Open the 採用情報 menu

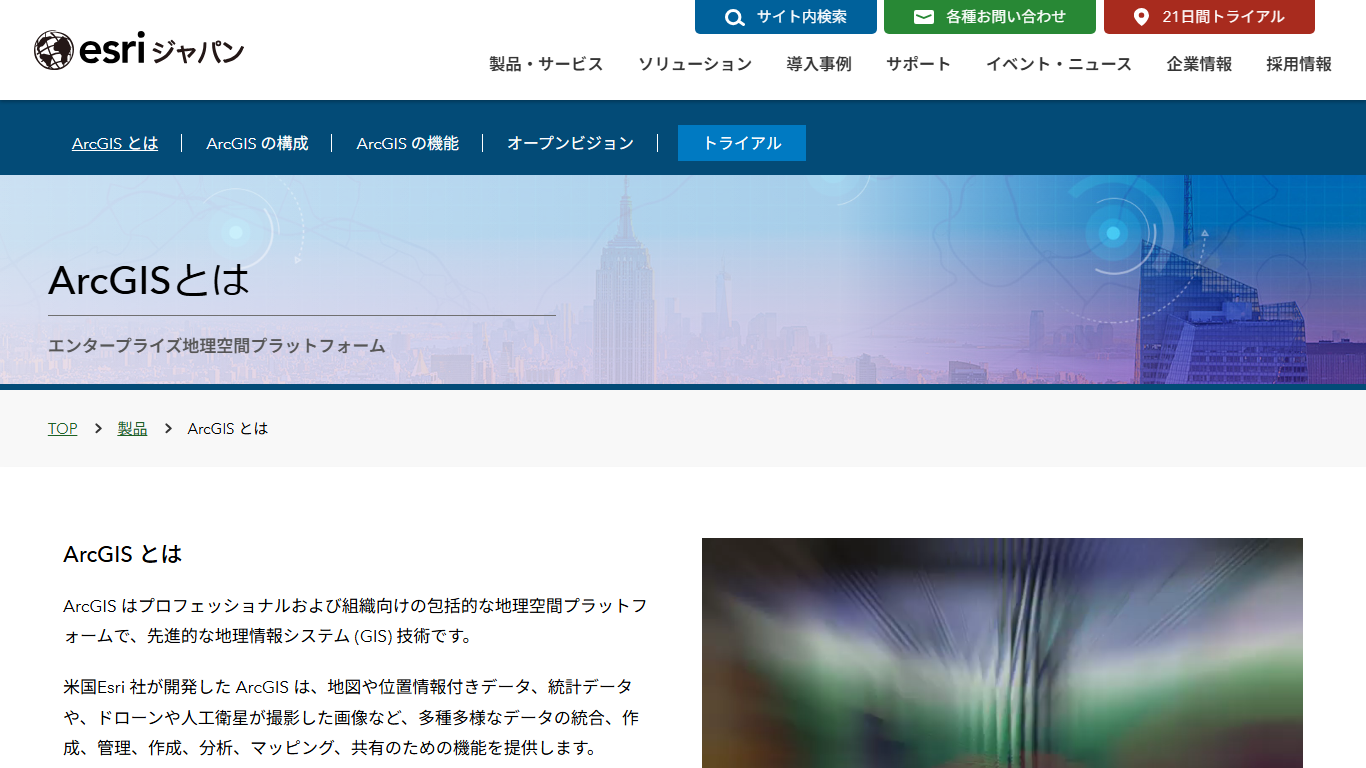coord(1299,64)
